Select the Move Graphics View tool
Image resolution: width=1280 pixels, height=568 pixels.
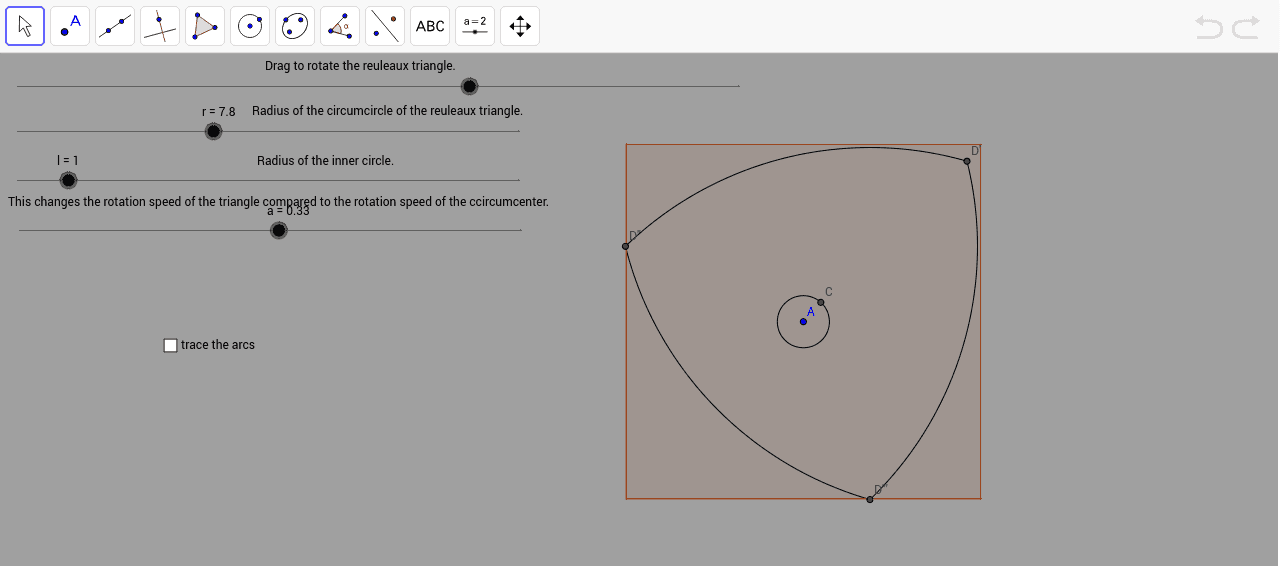520,26
